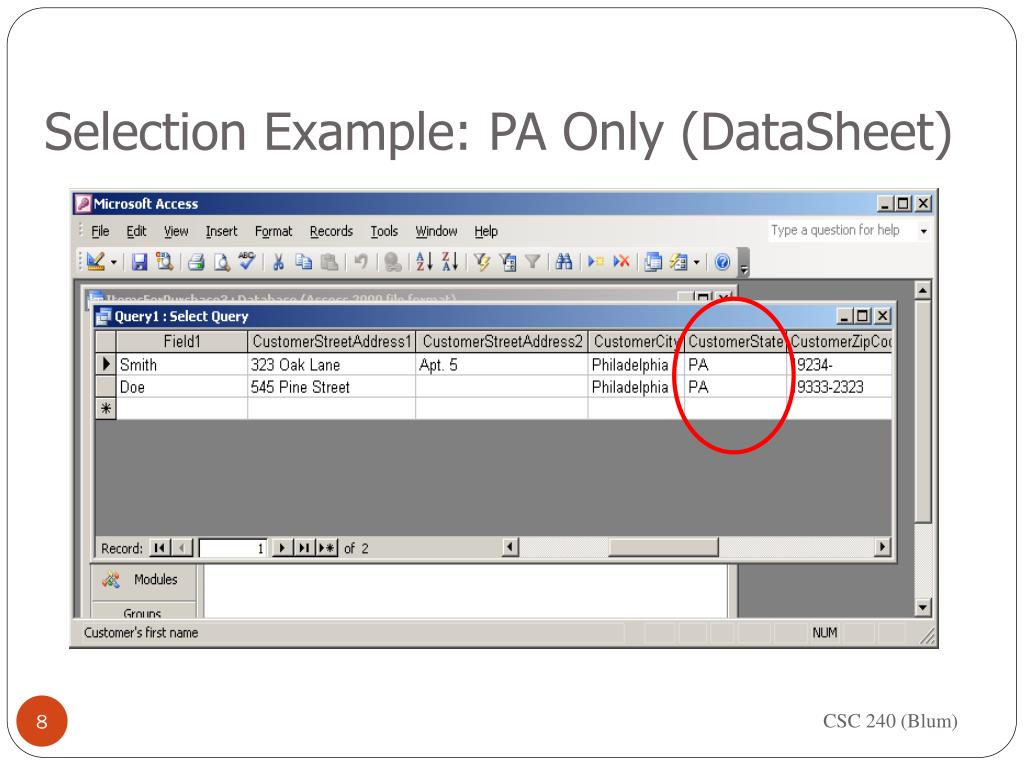1024x768 pixels.
Task: Open the Records menu
Action: (x=331, y=231)
